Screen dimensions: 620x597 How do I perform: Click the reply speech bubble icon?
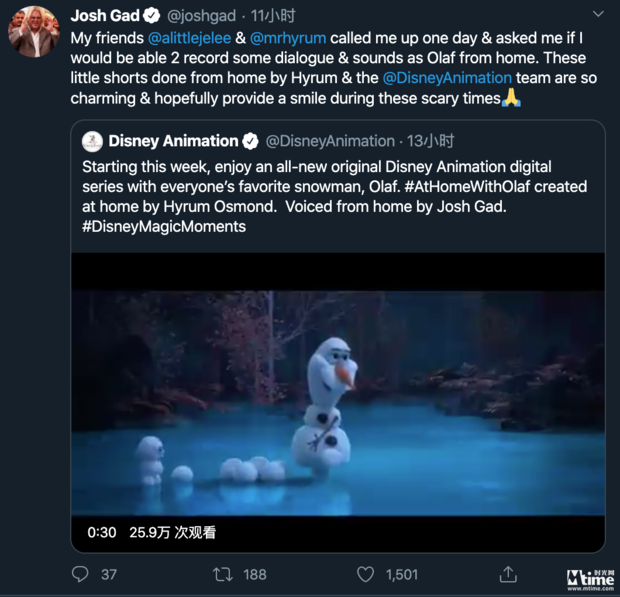[x=81, y=573]
